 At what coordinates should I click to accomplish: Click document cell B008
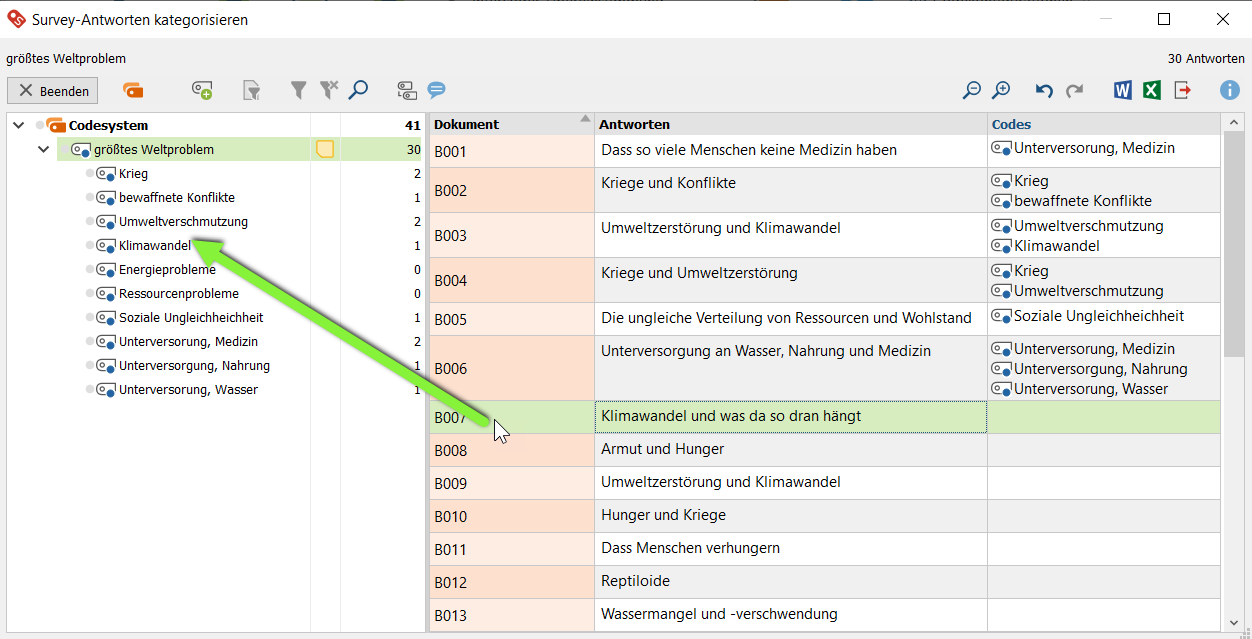tap(511, 451)
